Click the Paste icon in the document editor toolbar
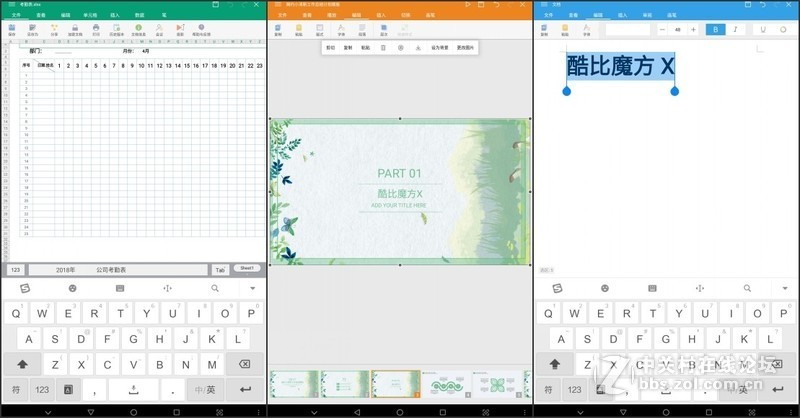This screenshot has width=800, height=418. tap(565, 30)
